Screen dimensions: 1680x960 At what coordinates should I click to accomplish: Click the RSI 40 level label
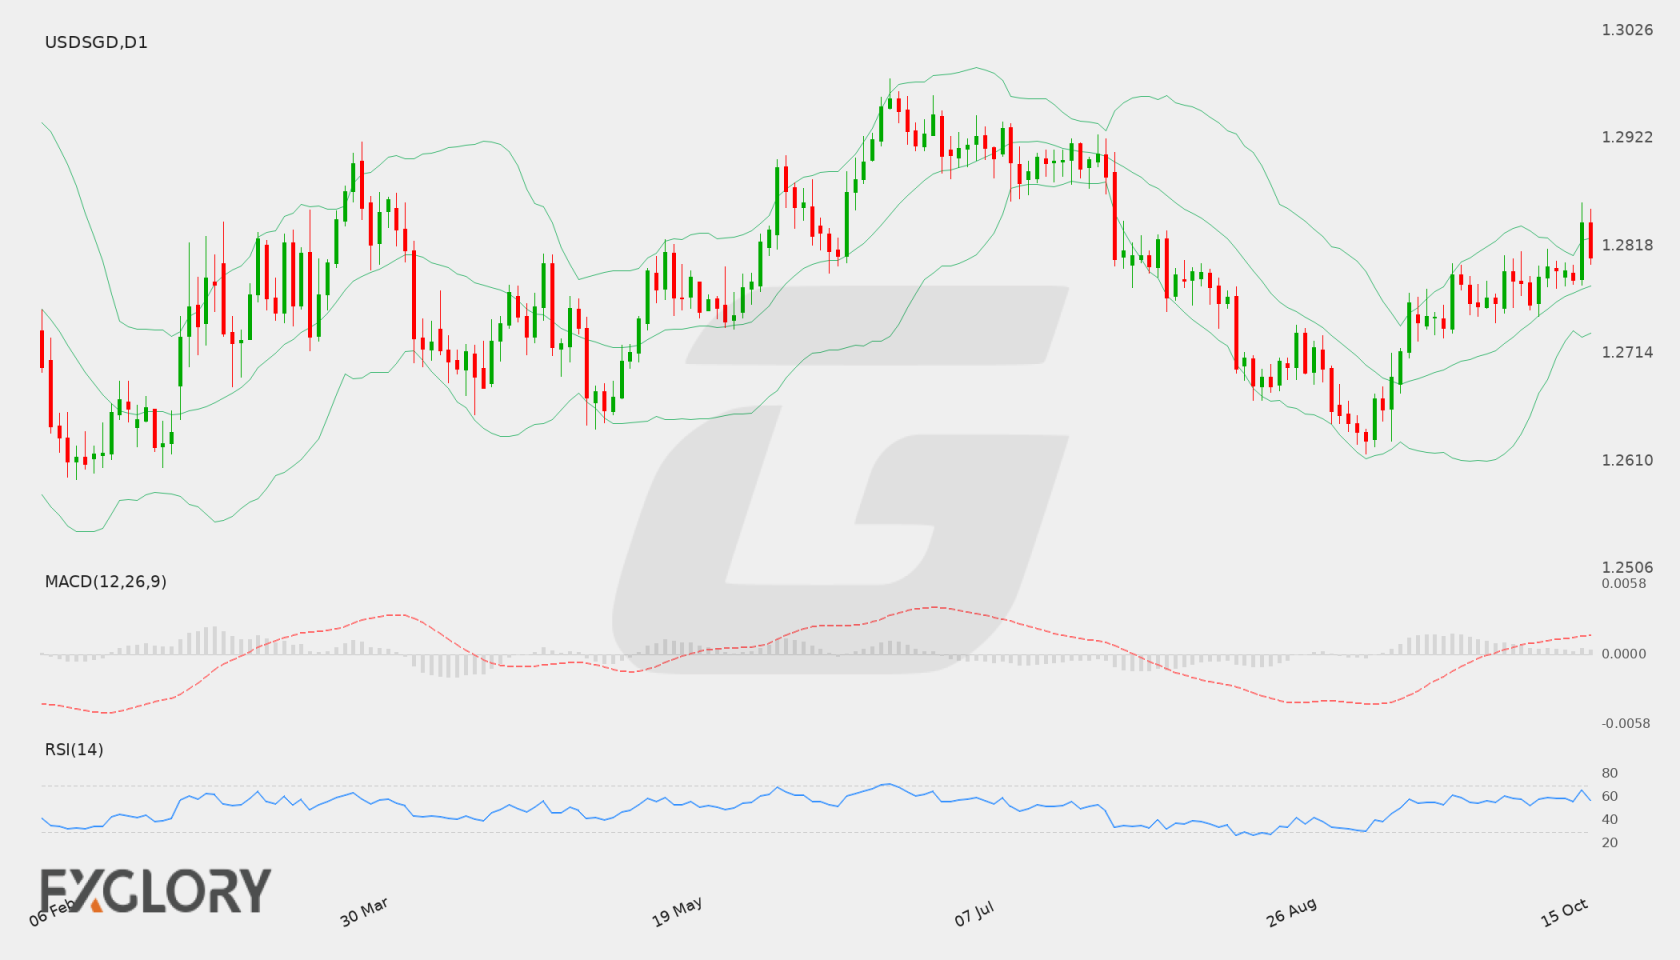[1610, 819]
